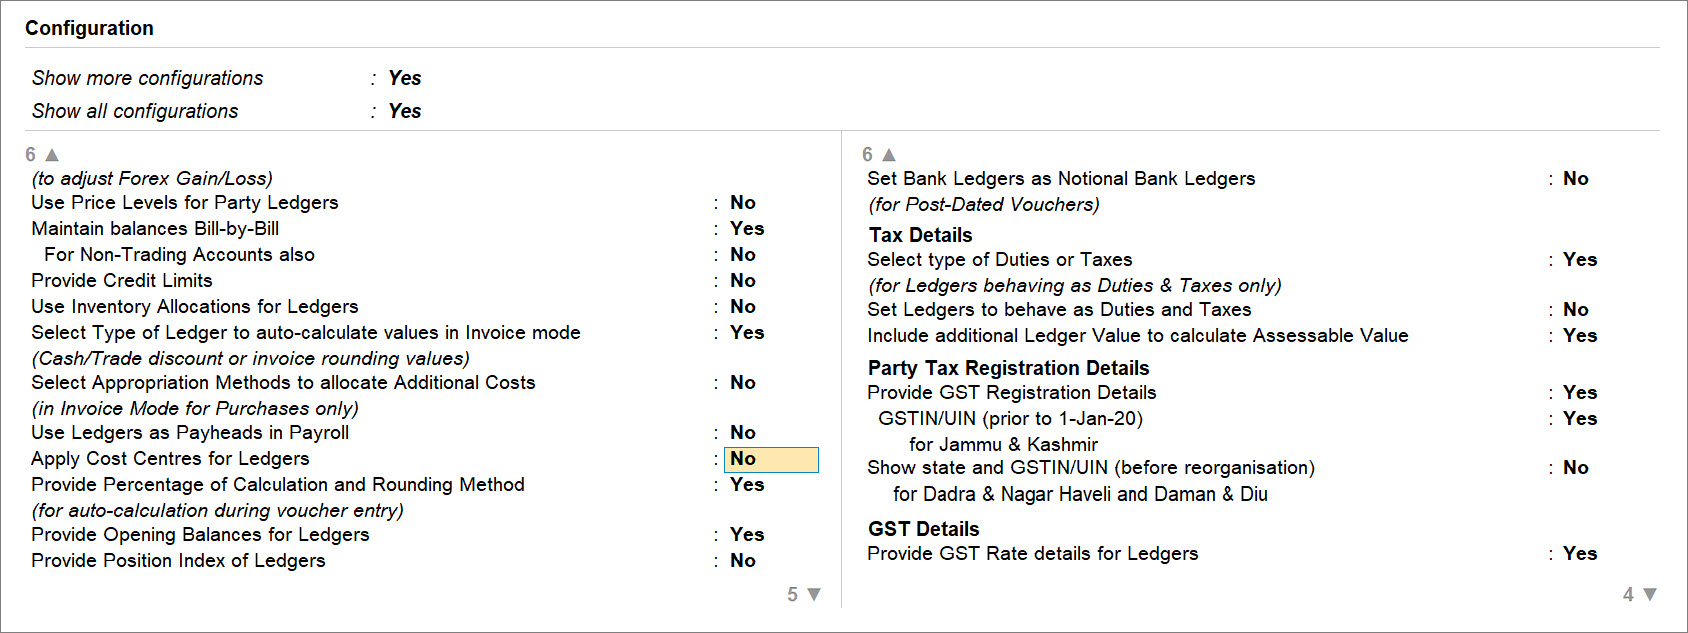This screenshot has width=1688, height=633.
Task: Select 'Configuration' window title
Action: click(x=89, y=28)
